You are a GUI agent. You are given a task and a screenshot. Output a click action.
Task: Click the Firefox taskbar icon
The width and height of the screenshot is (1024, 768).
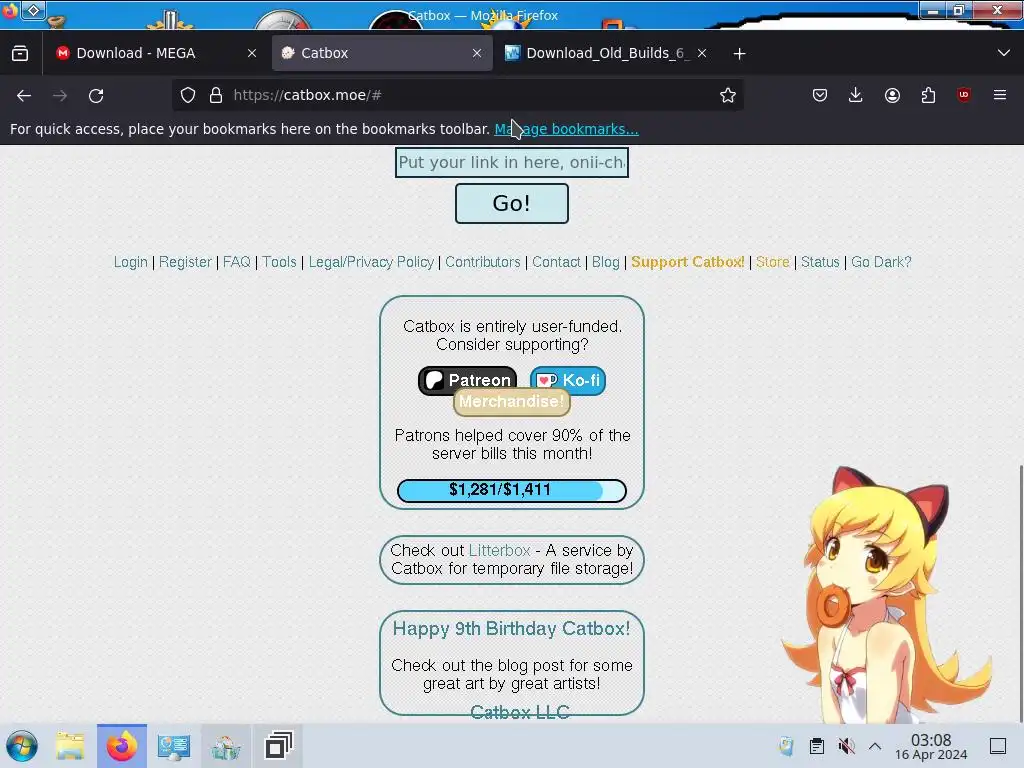(x=122, y=746)
